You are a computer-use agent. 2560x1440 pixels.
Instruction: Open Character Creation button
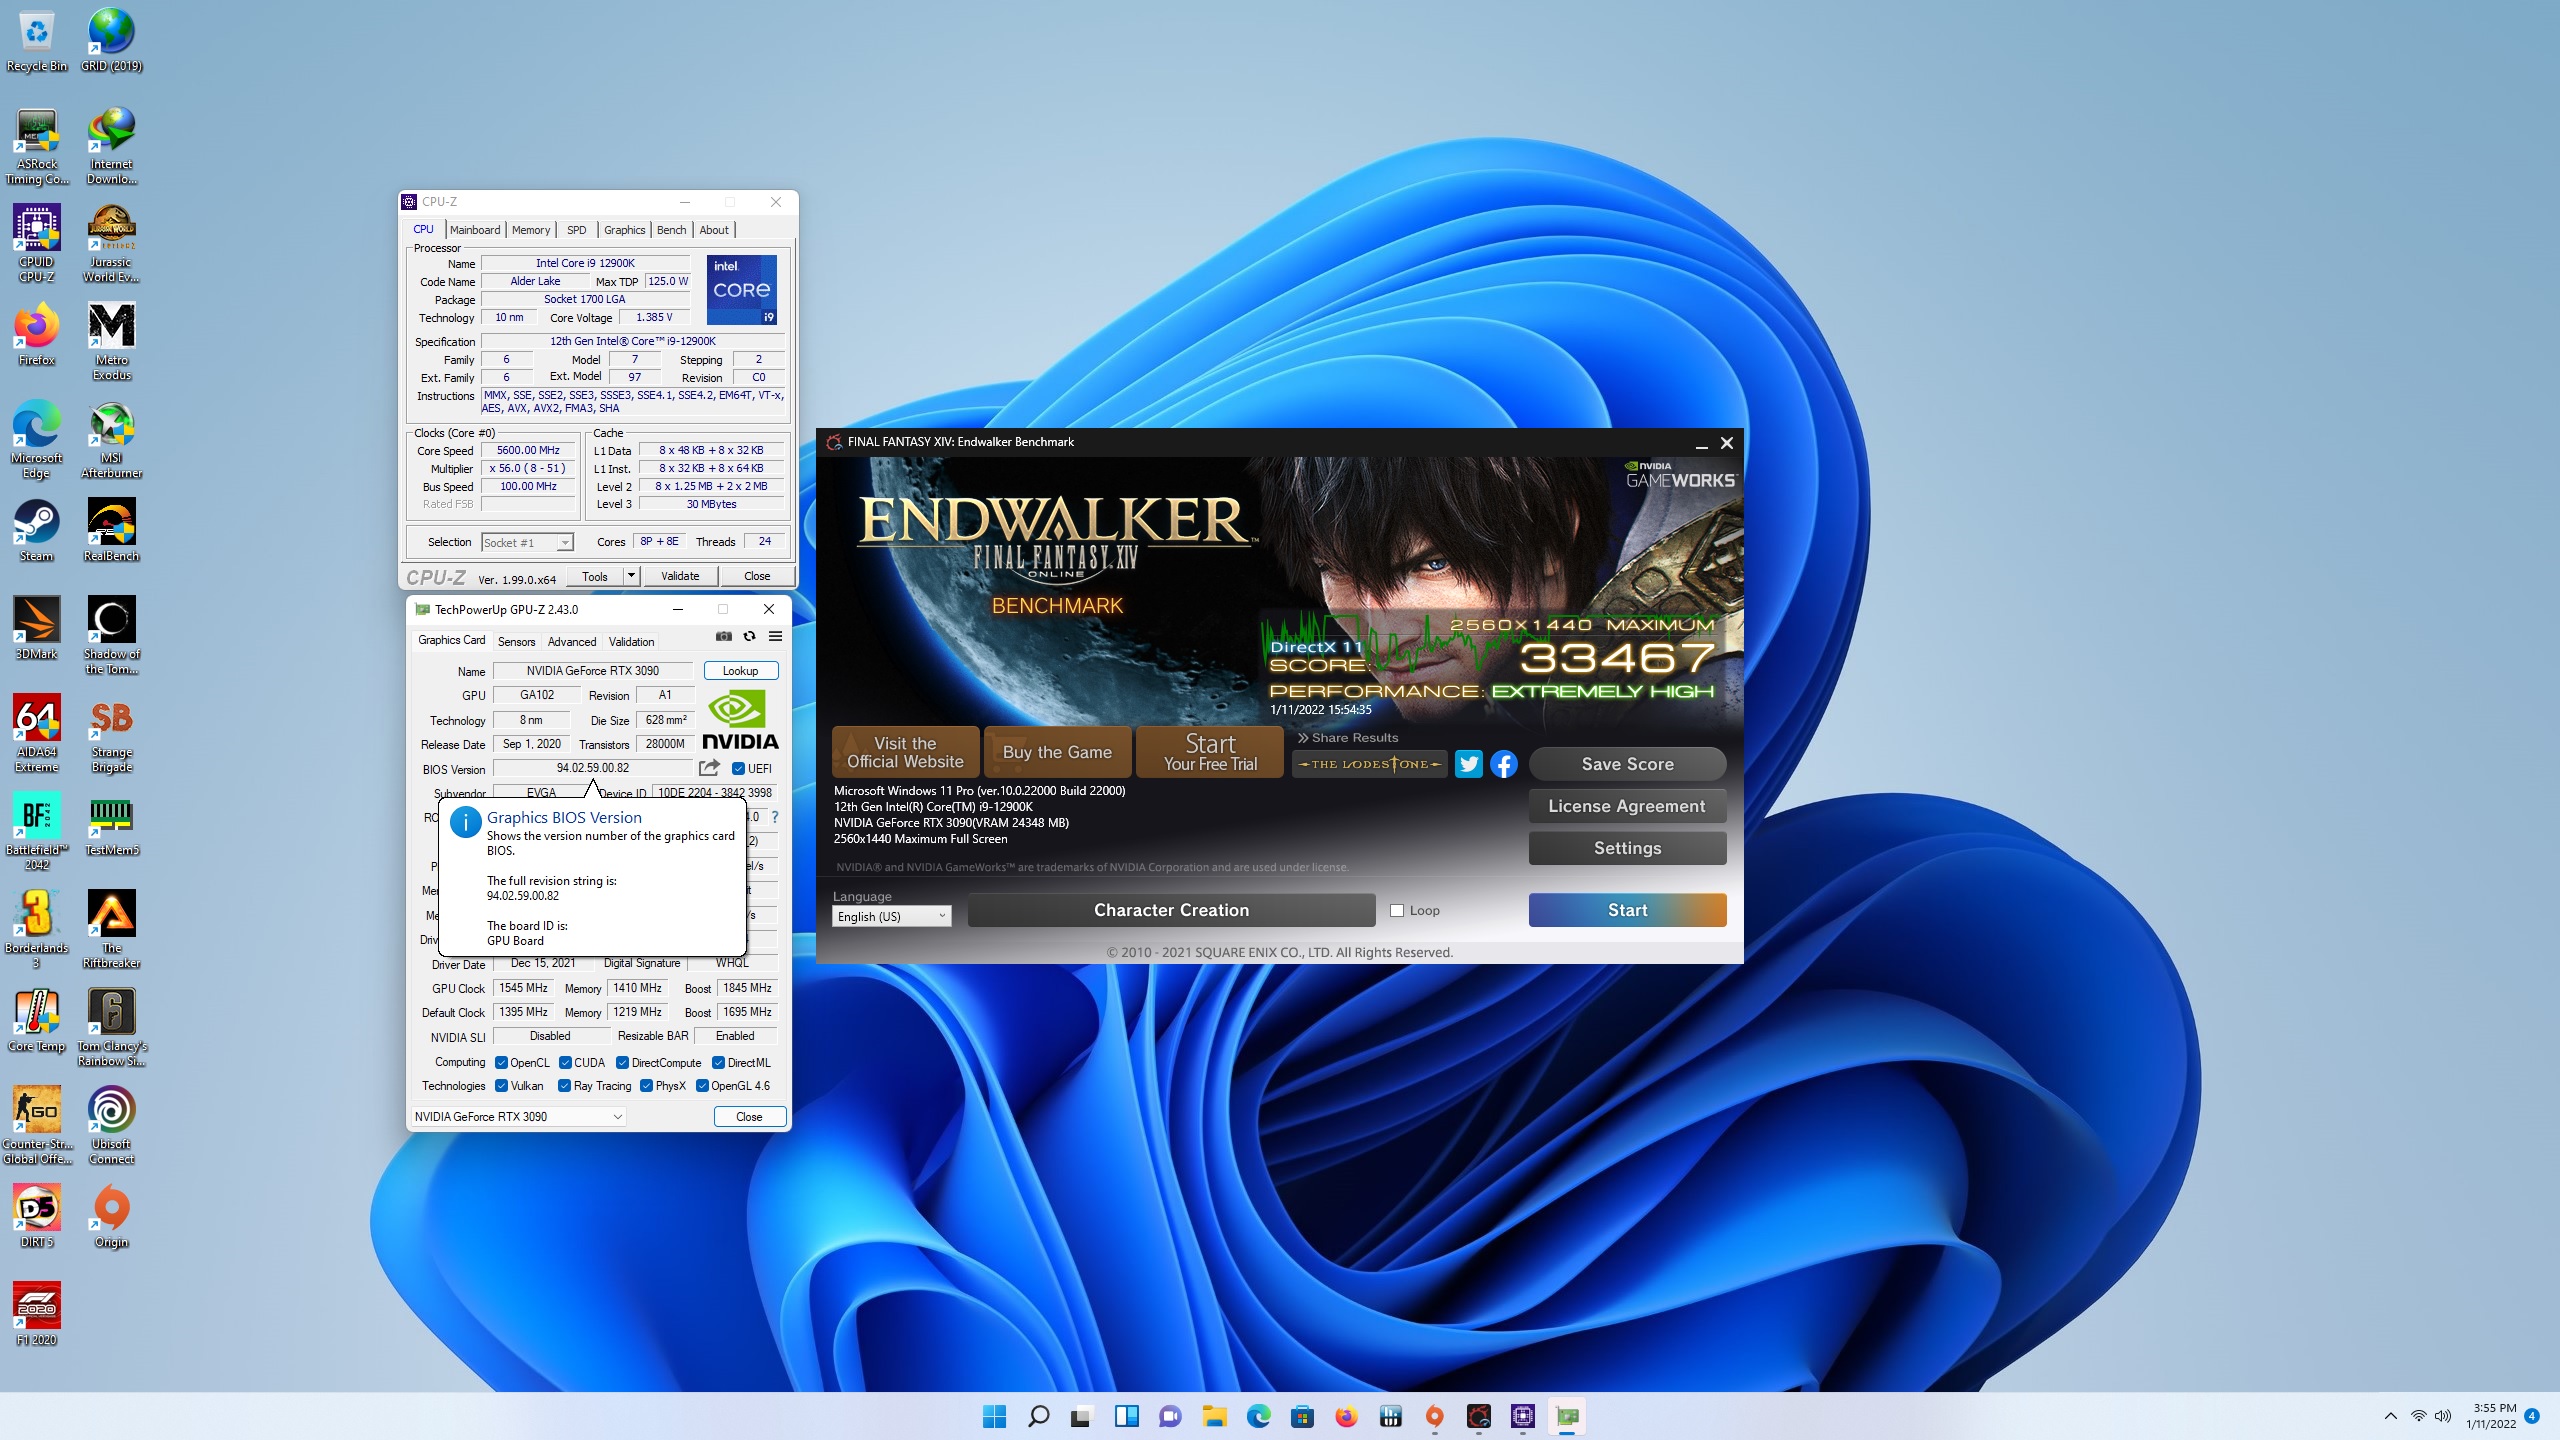[x=1171, y=910]
